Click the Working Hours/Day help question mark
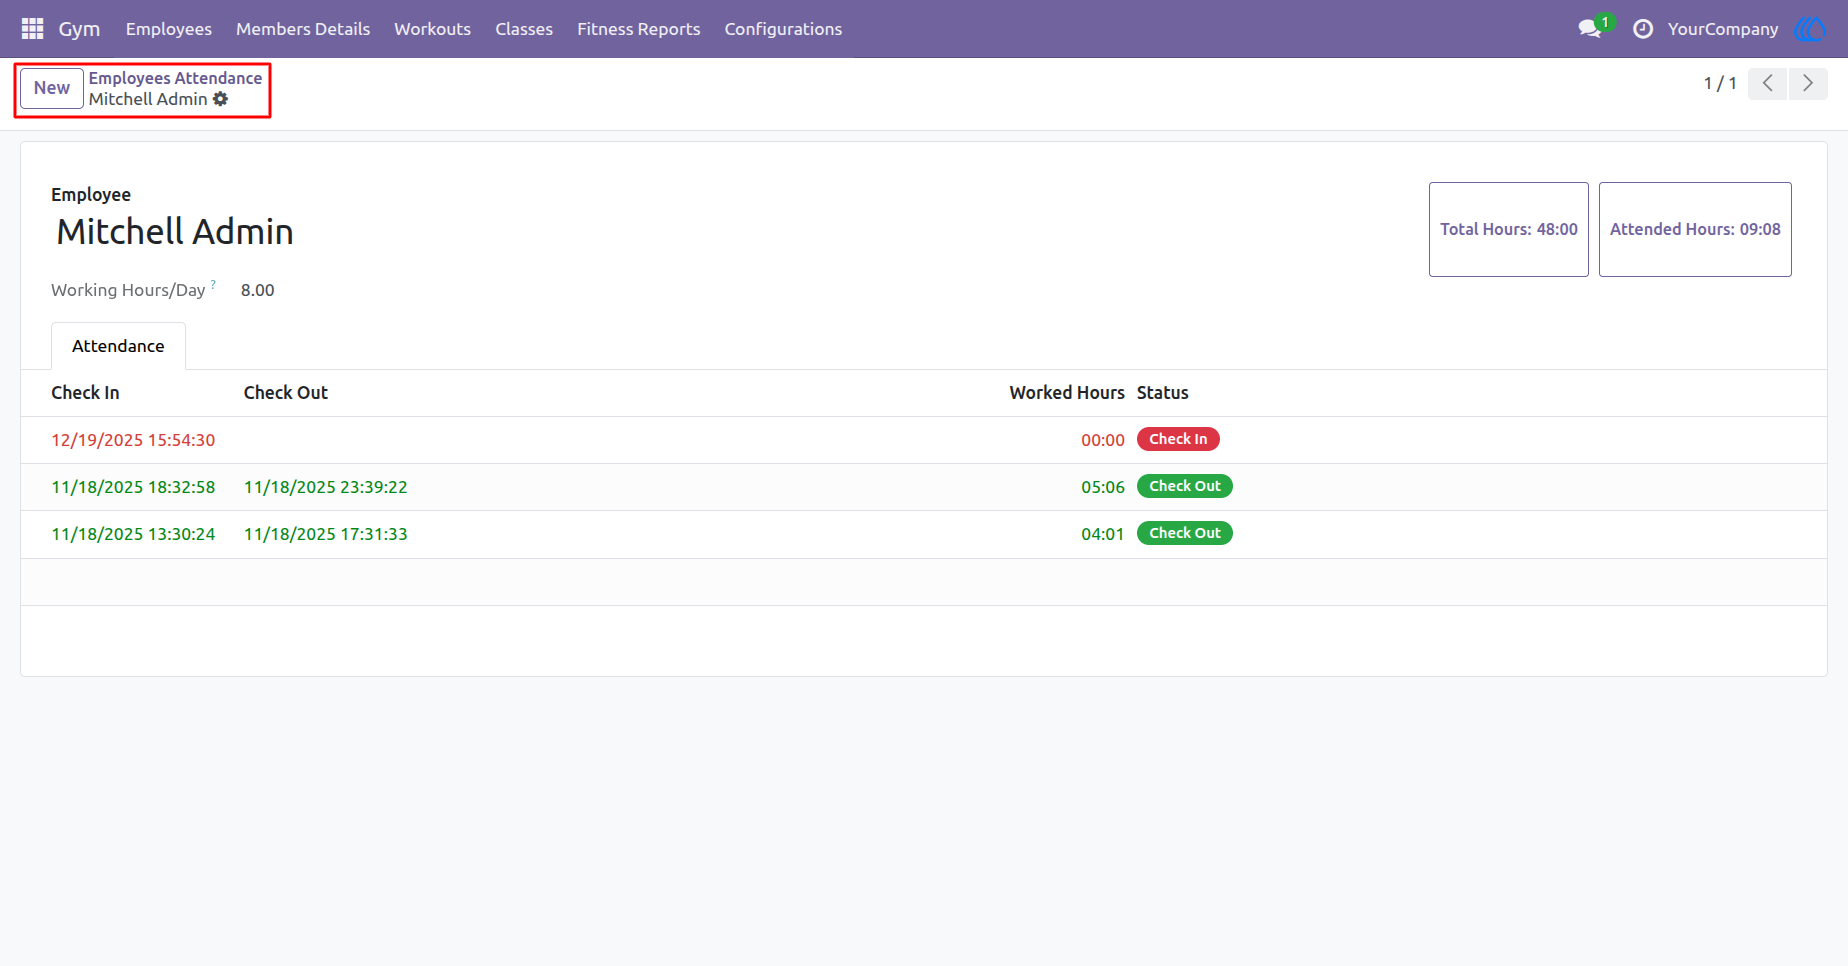The height and width of the screenshot is (966, 1848). pyautogui.click(x=213, y=285)
